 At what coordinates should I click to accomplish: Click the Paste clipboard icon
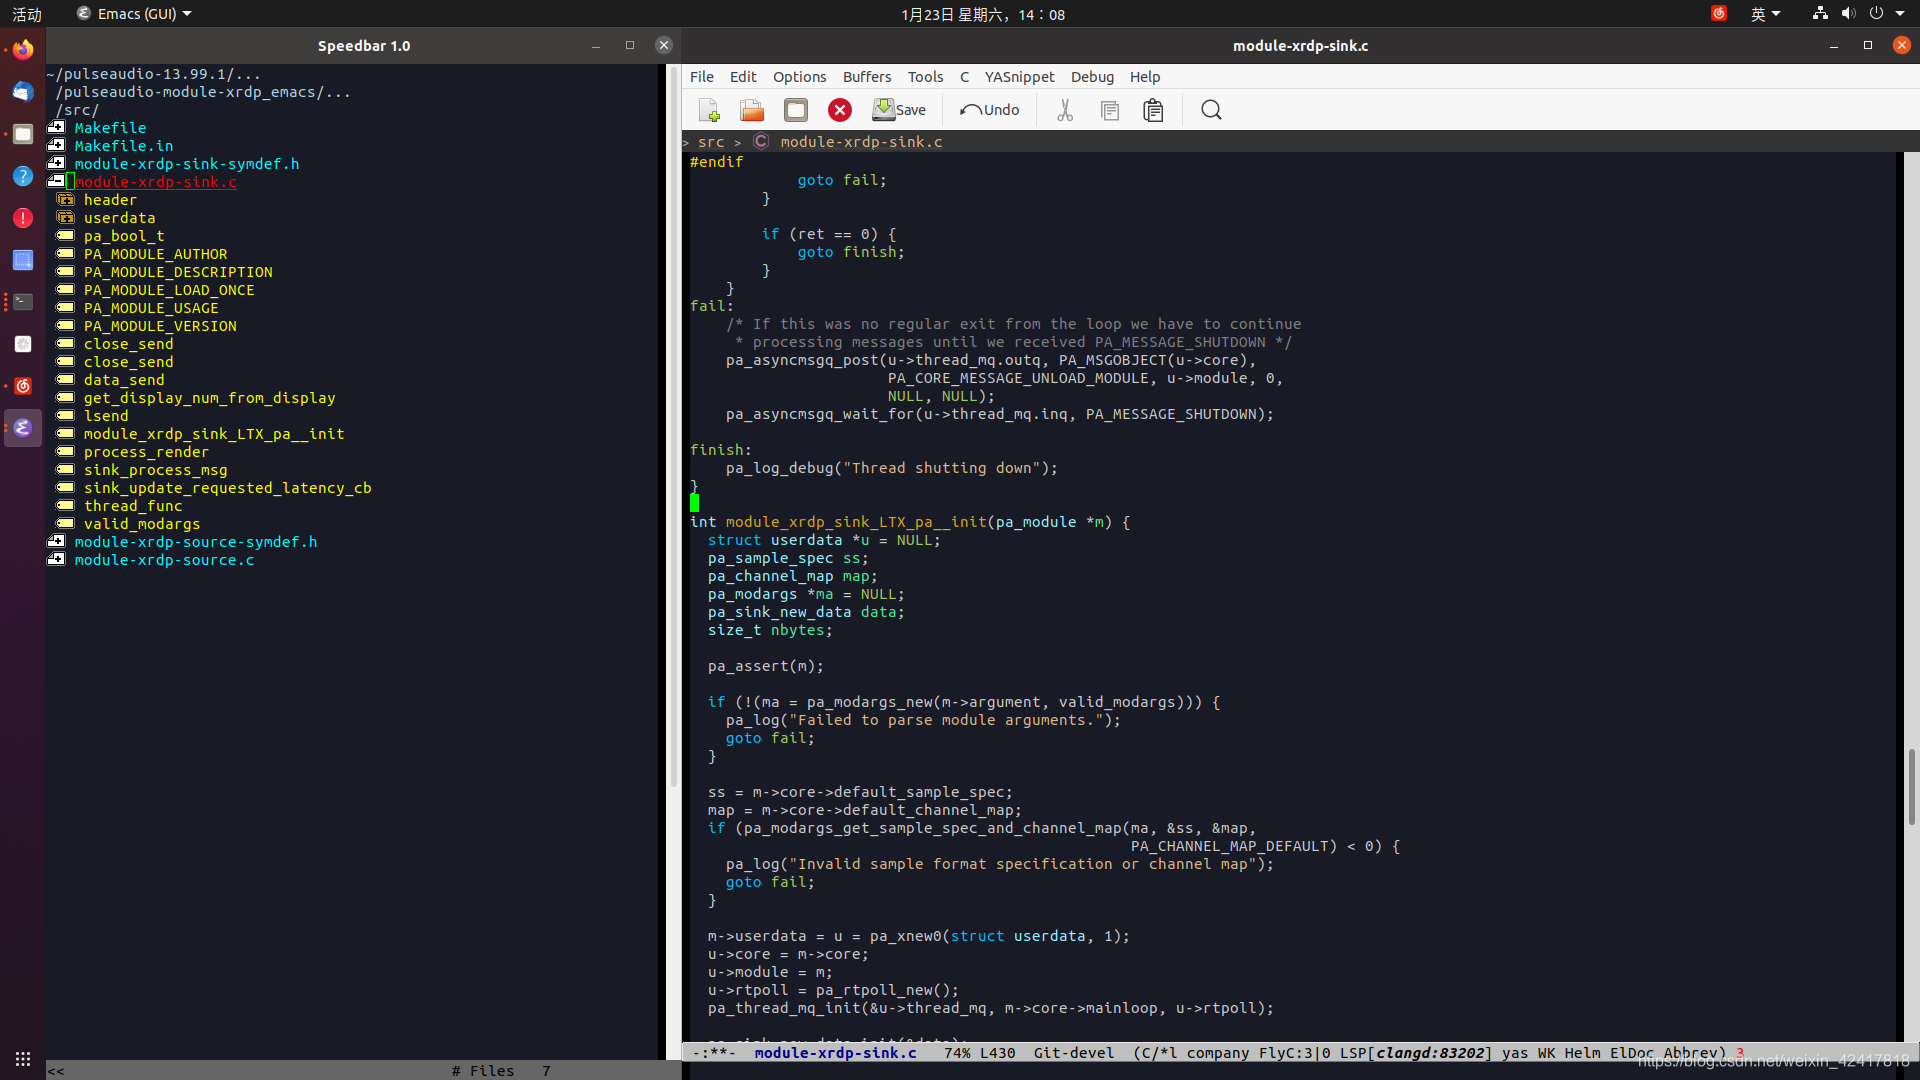tap(1153, 110)
